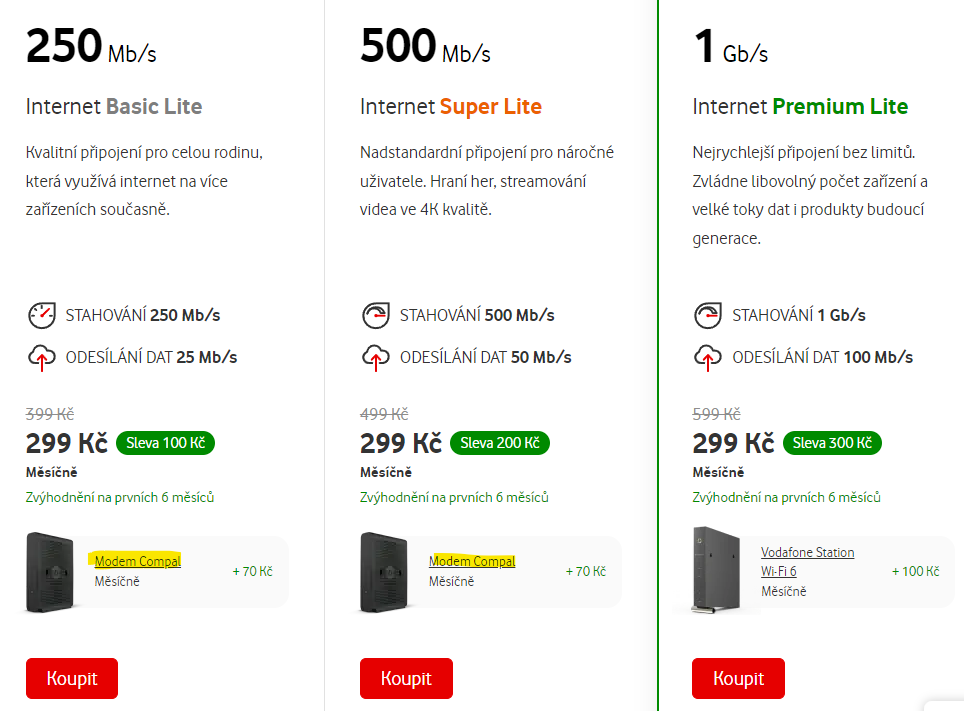Click the Sleva 100 Kč discount badge
This screenshot has height=711, width=964.
click(x=165, y=443)
